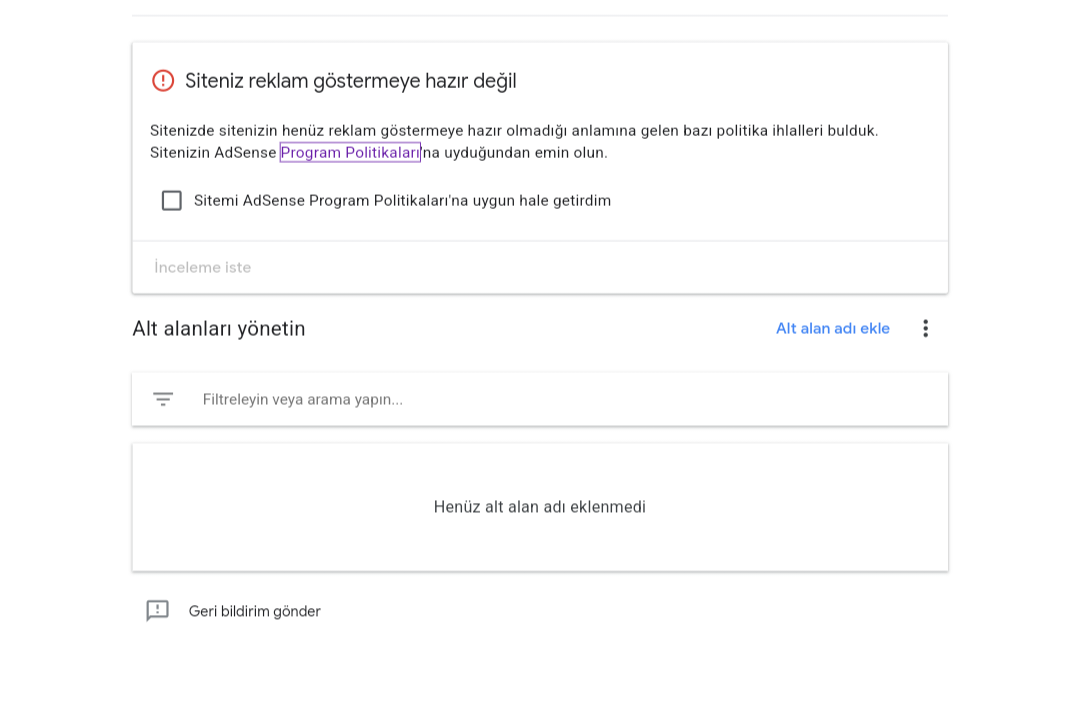Screen dimensions: 1080x705
Task: Click the word 'AdSense' before the policy link
Action: (245, 152)
